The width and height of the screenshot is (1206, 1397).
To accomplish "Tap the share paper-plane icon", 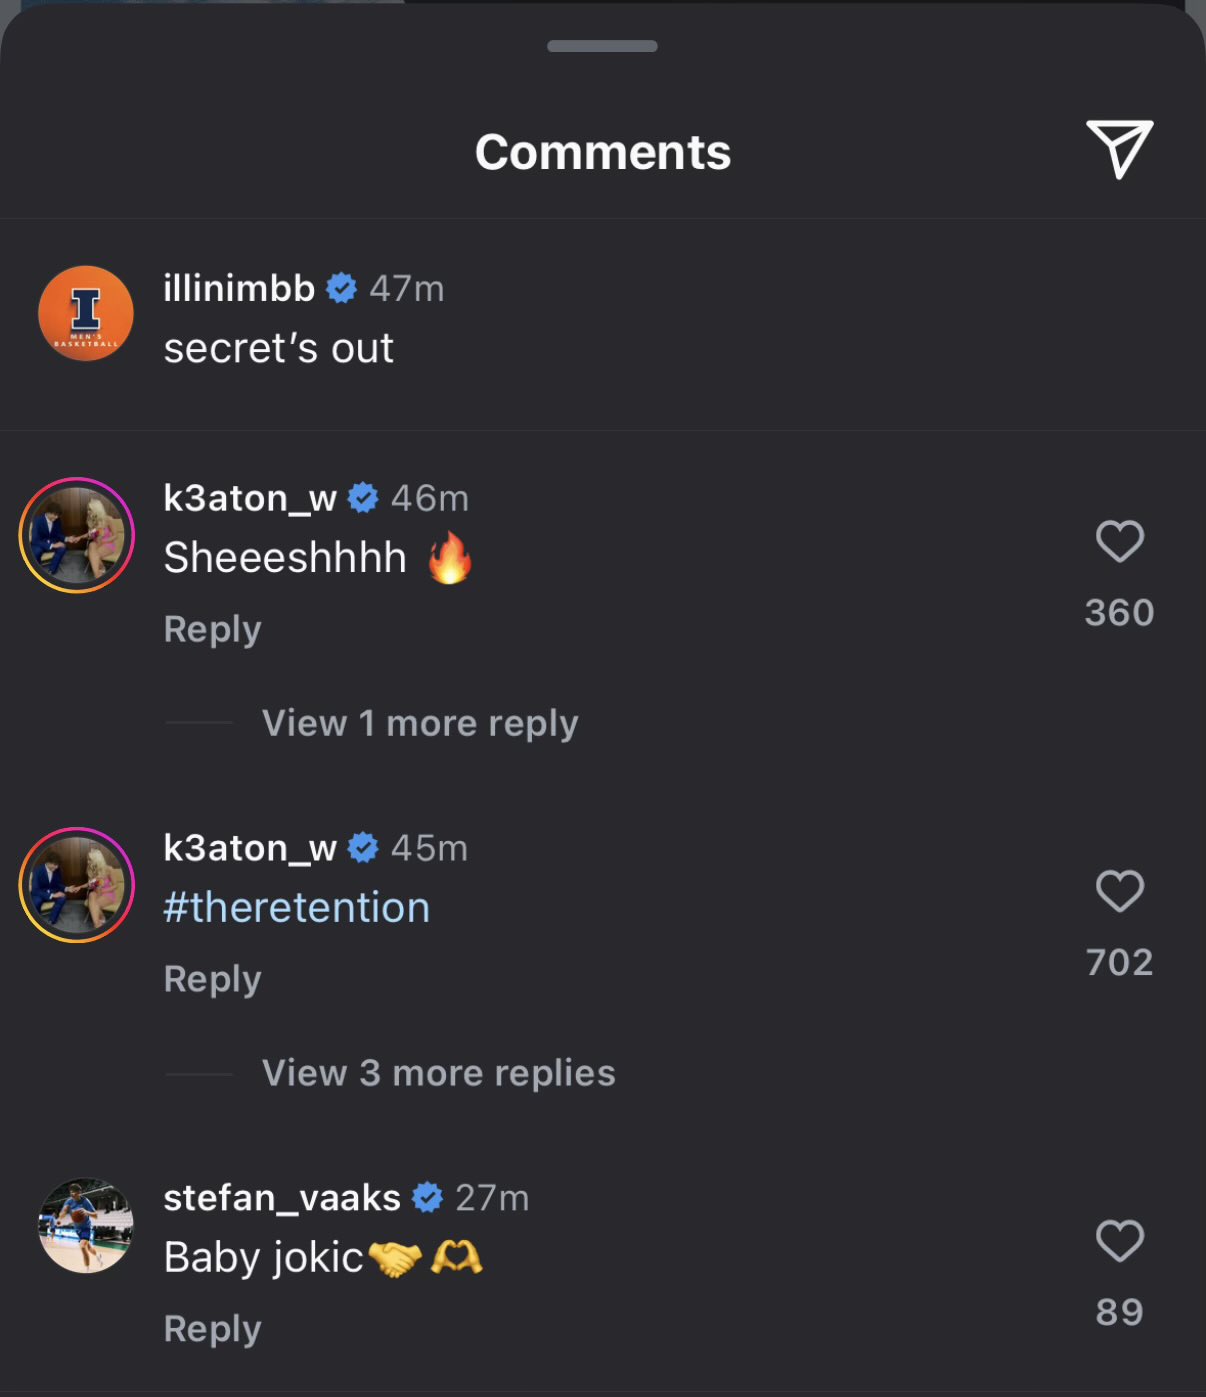I will (x=1120, y=149).
